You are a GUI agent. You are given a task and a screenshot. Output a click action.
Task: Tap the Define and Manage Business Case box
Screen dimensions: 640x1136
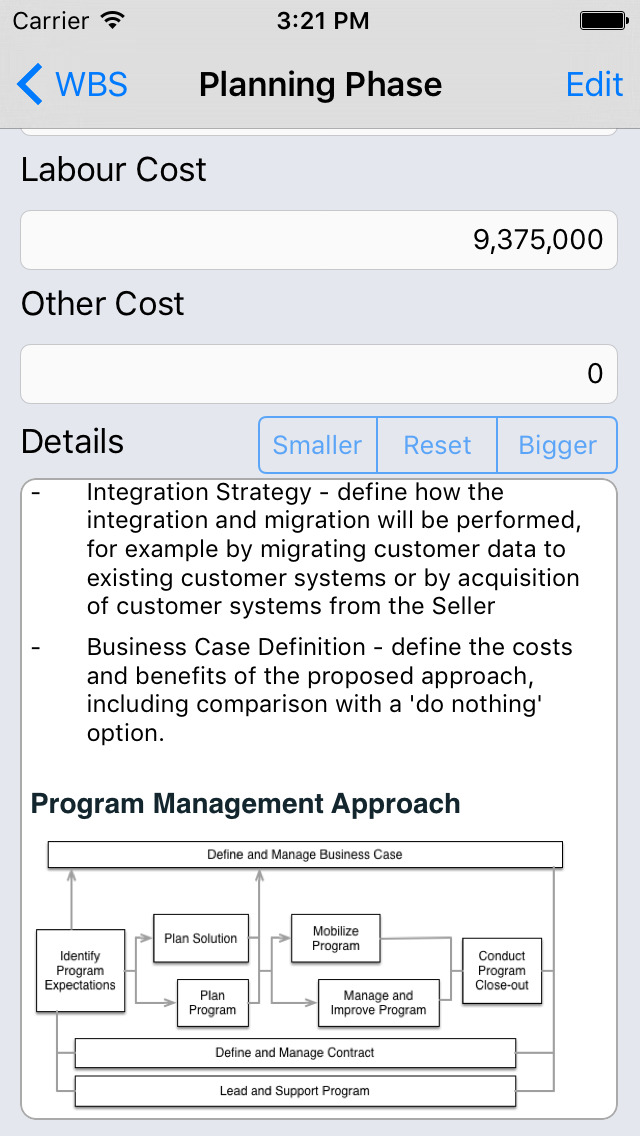coord(305,854)
